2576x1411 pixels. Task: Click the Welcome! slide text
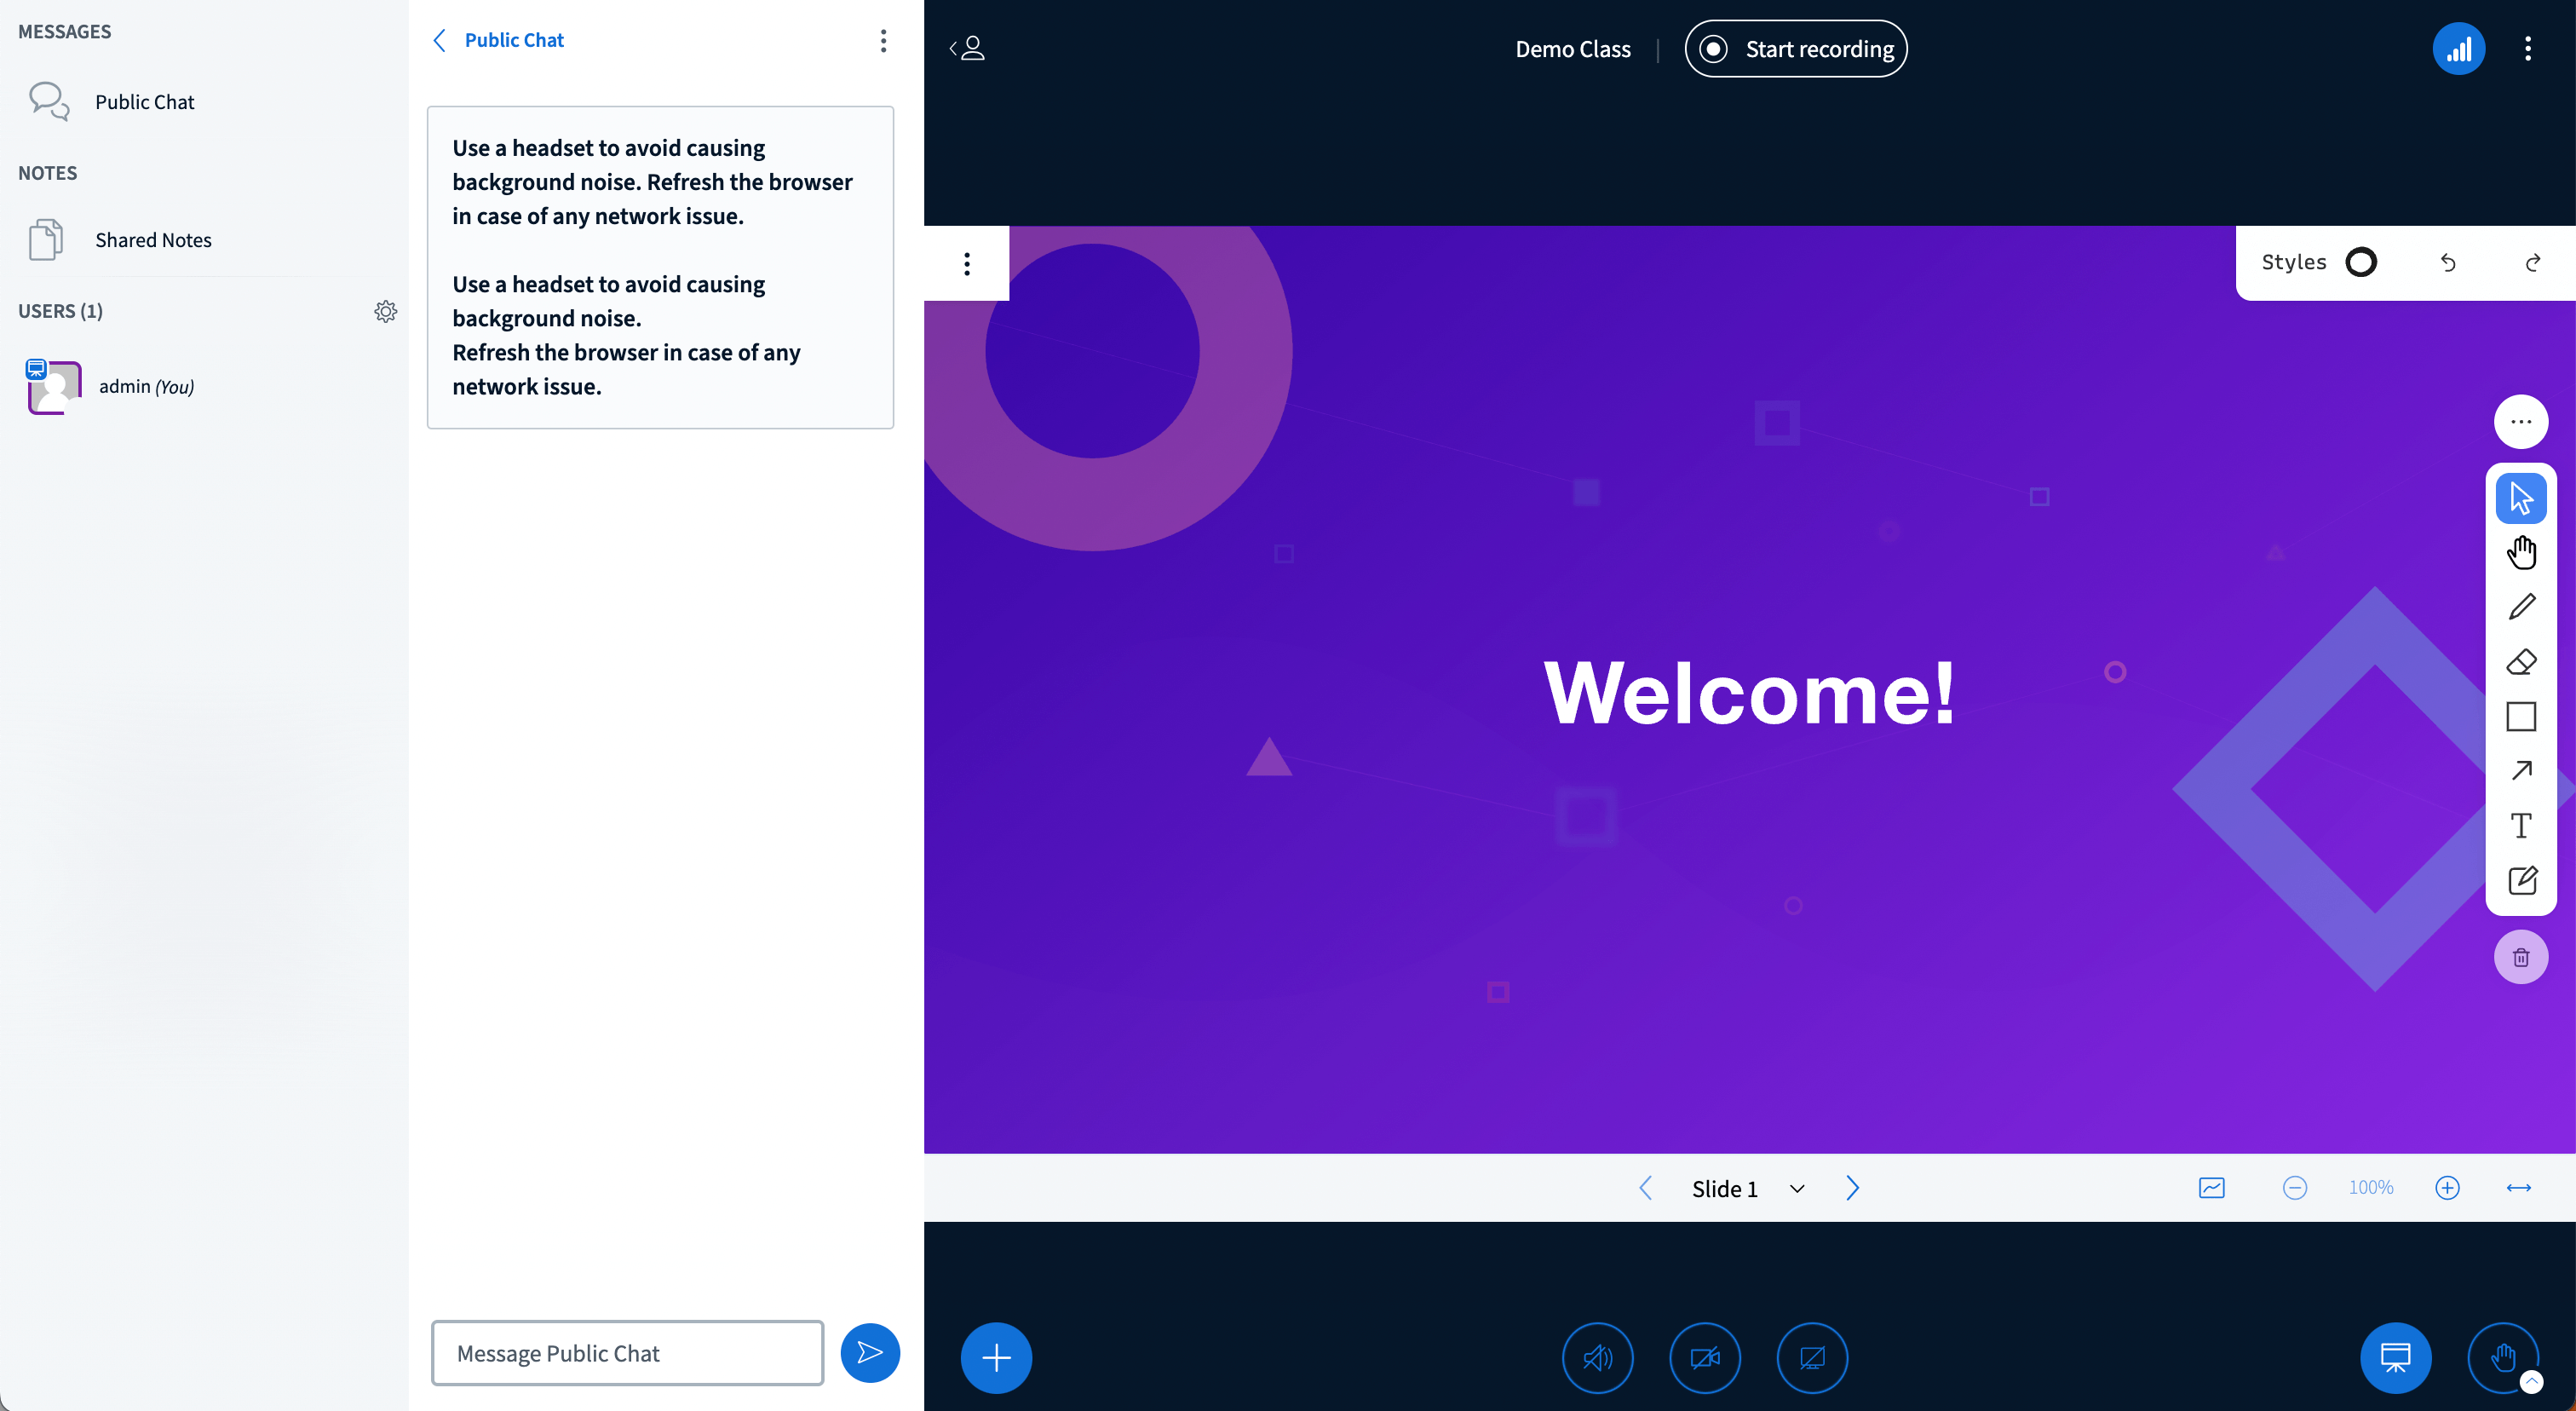pyautogui.click(x=1749, y=692)
